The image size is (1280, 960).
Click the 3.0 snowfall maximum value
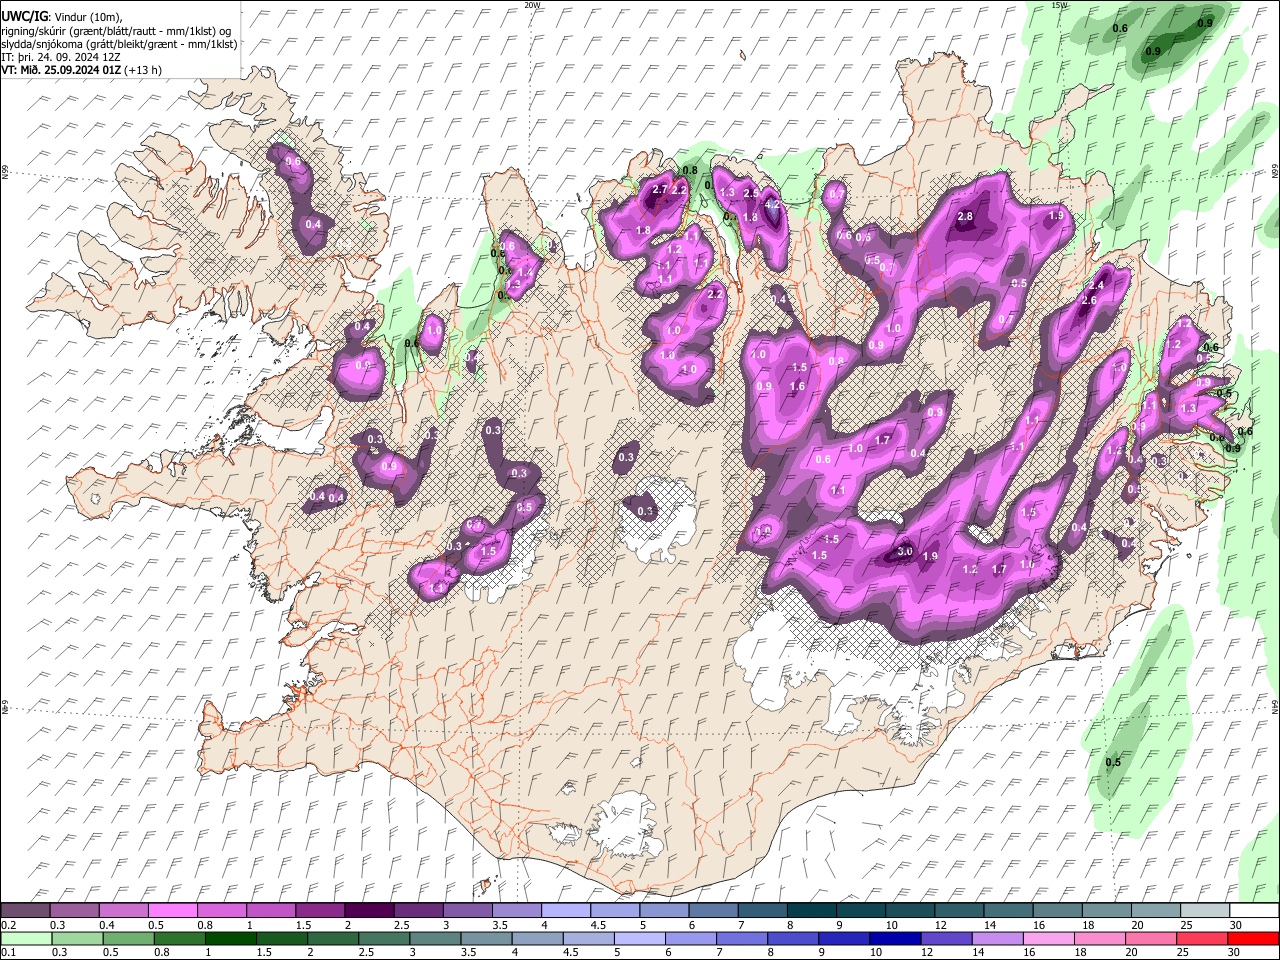coord(905,552)
